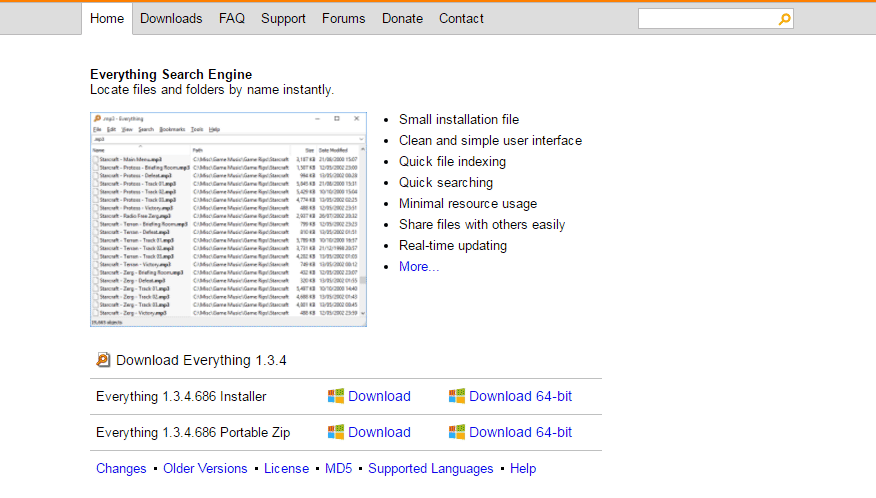Click the Everything Search Engine heading
876x498 pixels.
point(171,74)
